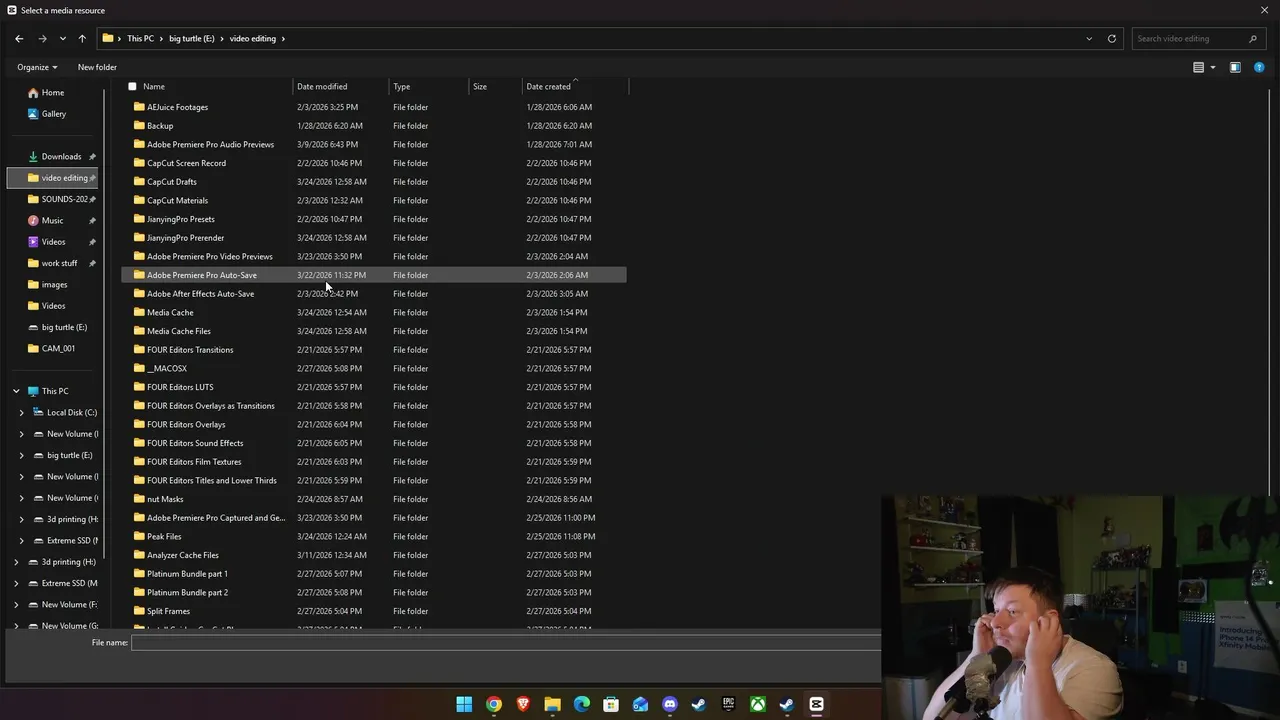The image size is (1280, 720).
Task: Tick the select-all checkbox beside Name
Action: [132, 86]
